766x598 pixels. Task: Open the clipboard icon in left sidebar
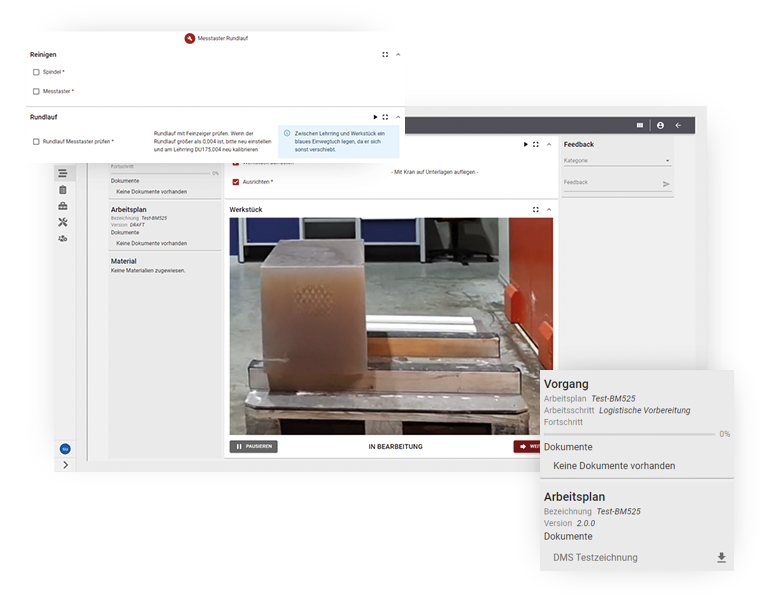tap(63, 190)
